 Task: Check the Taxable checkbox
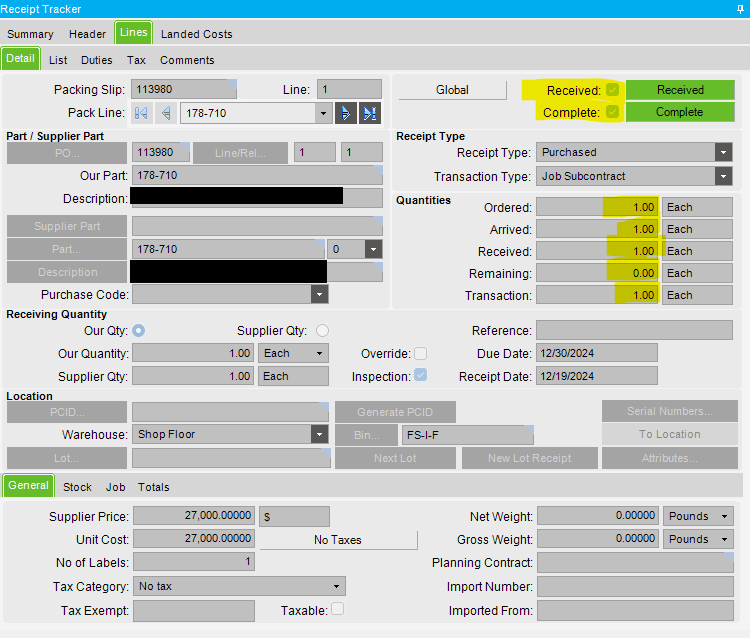coord(337,609)
